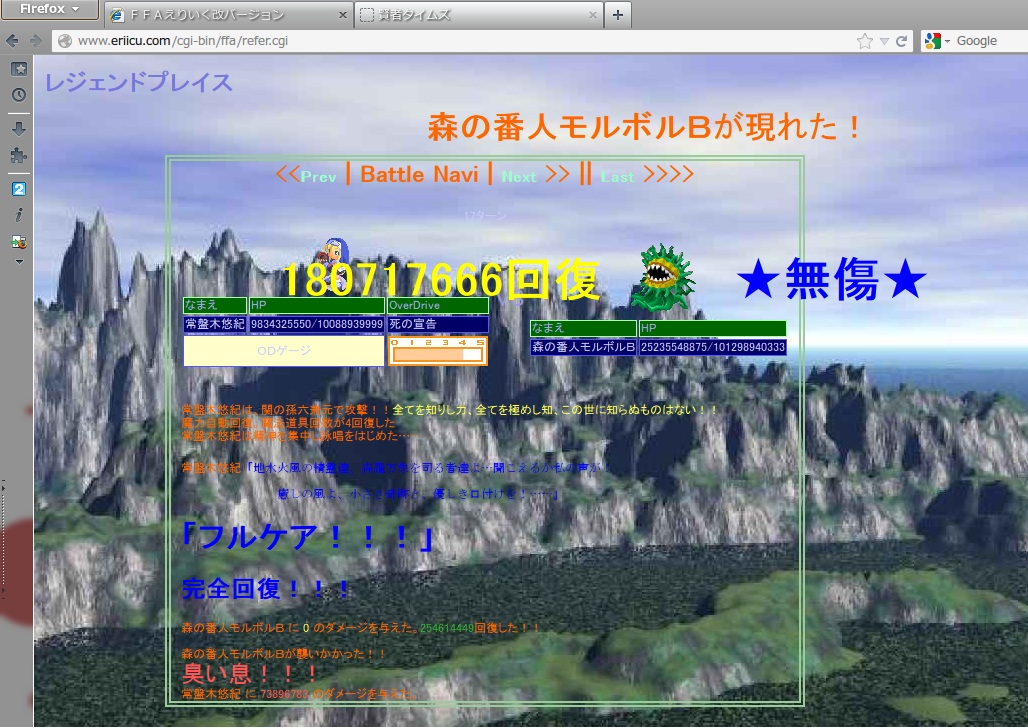
Task: Click the 完全回復！！！ text
Action: point(266,589)
